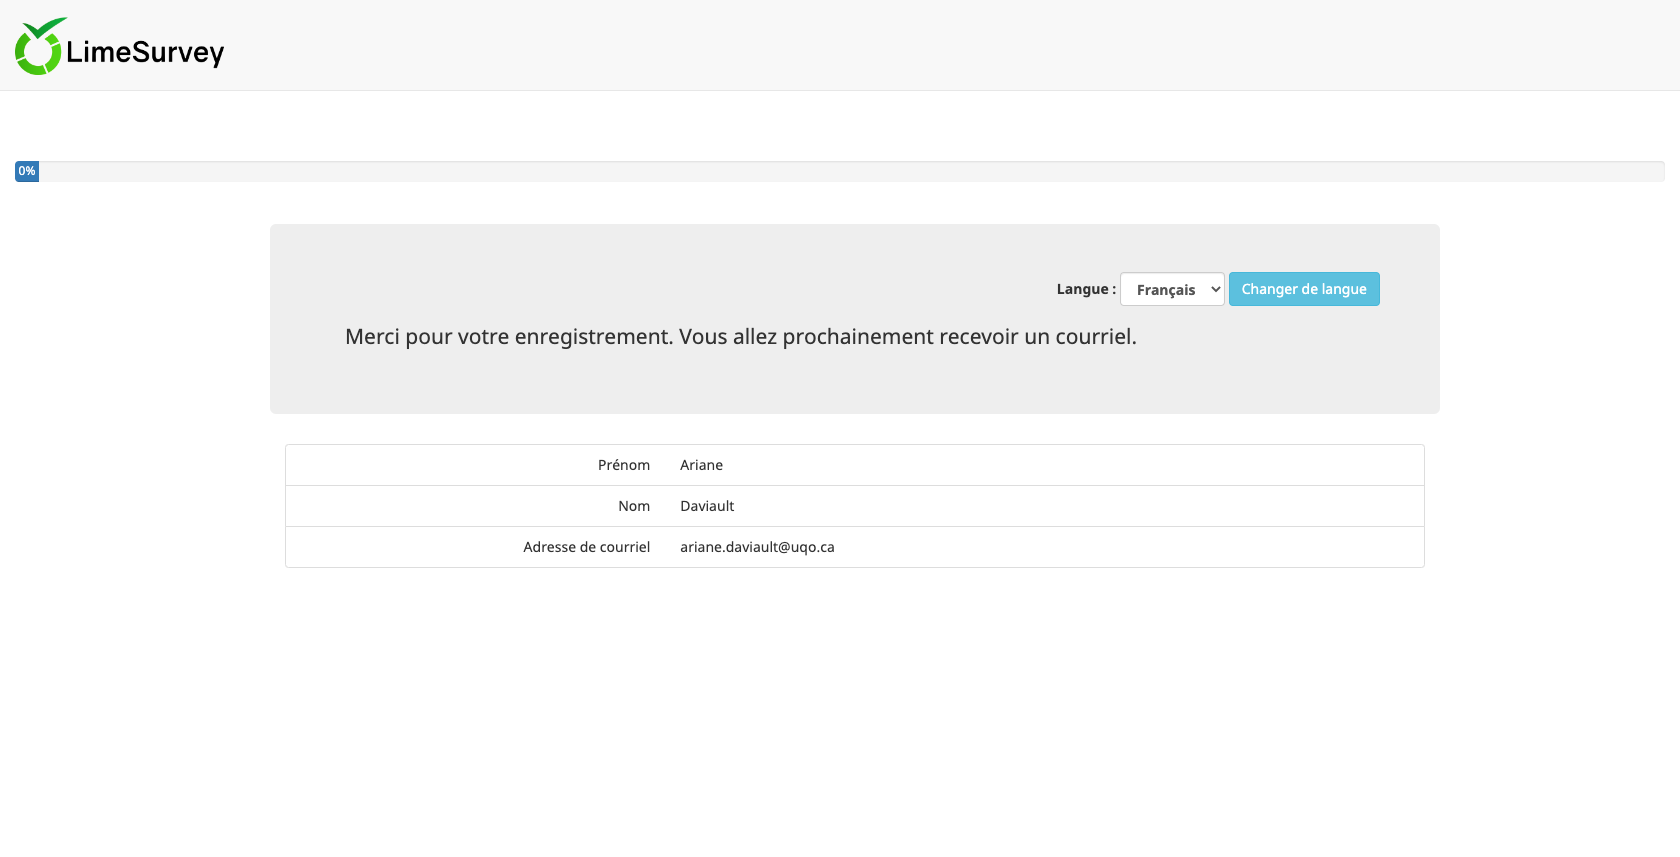Select the Ariane first name value
Image resolution: width=1680 pixels, height=857 pixels.
(701, 465)
